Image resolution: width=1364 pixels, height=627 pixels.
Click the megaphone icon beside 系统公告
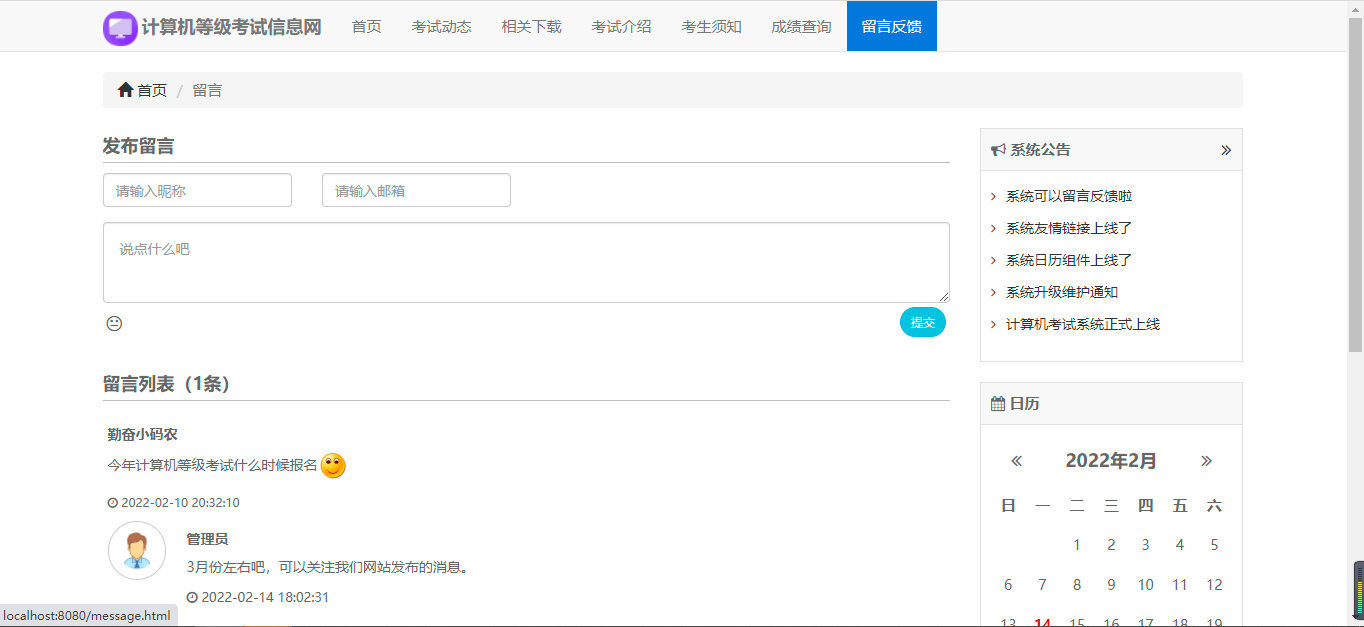(998, 150)
